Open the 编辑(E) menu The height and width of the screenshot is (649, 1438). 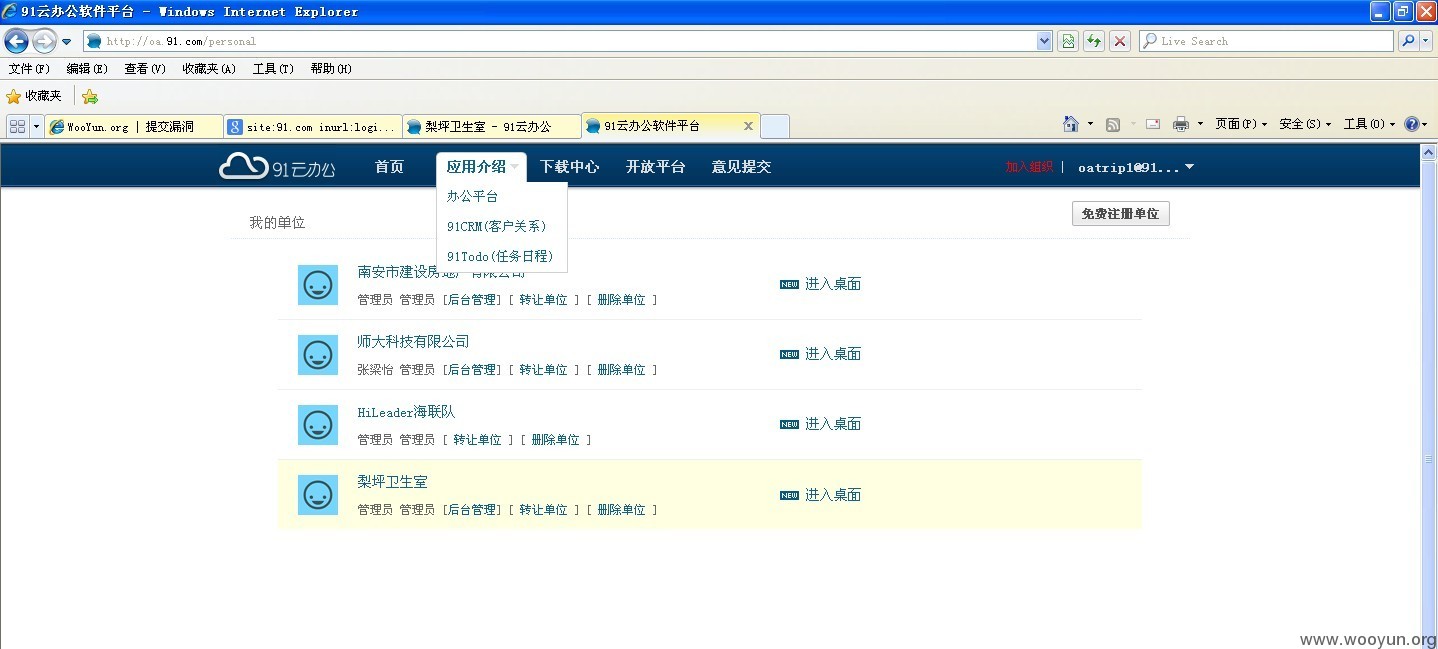pos(87,69)
